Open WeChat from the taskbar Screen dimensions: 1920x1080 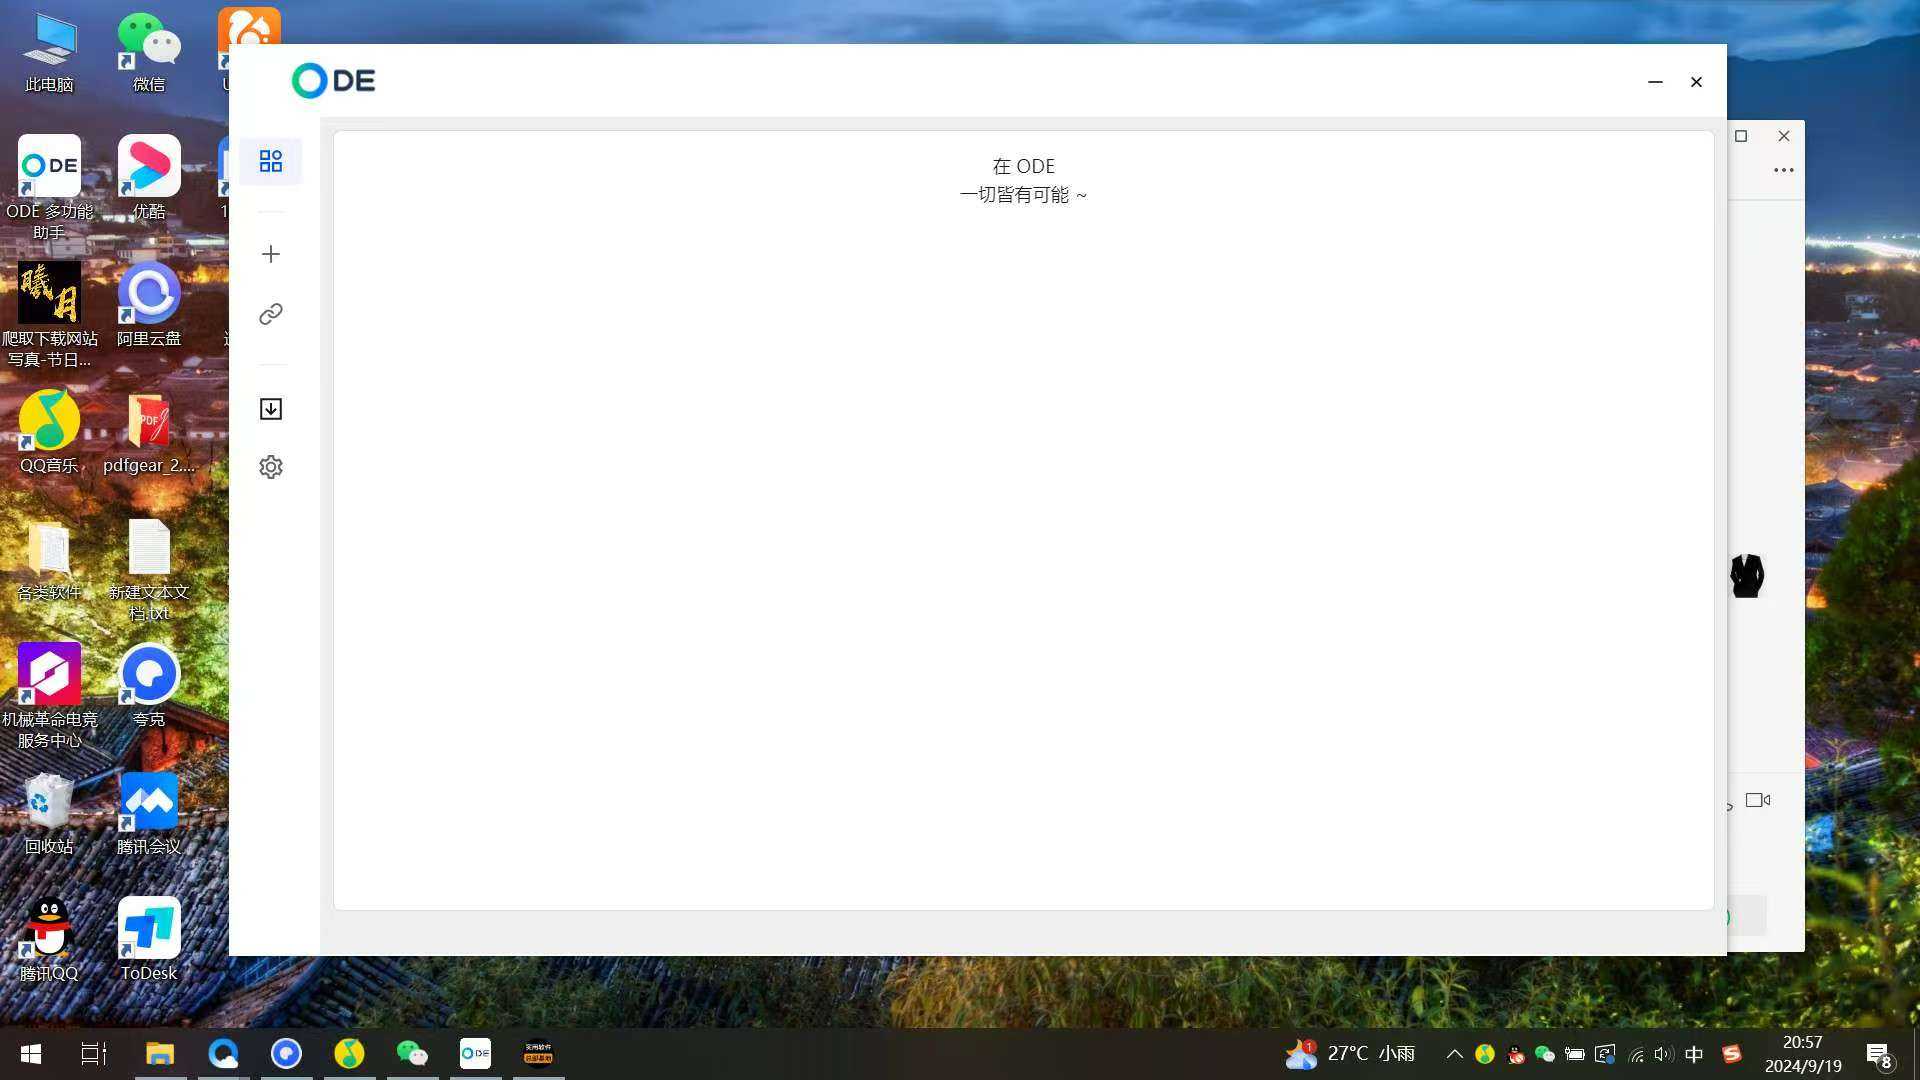[412, 1054]
